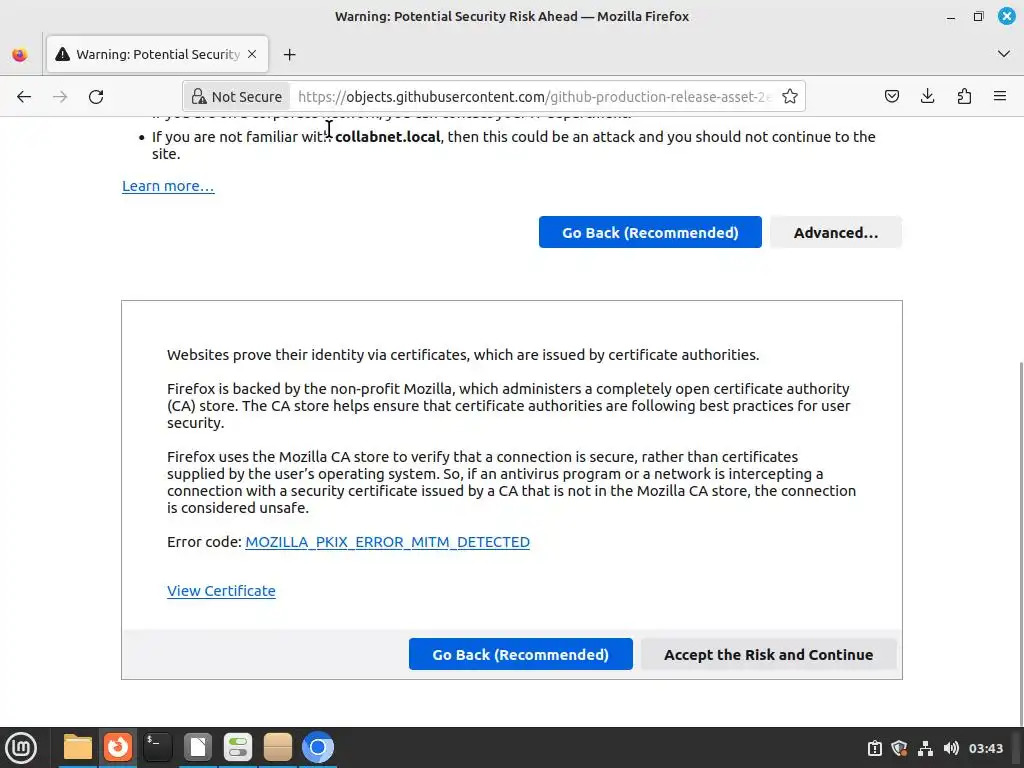The width and height of the screenshot is (1024, 768).
Task: Click the bold collabnet.local text
Action: (387, 136)
